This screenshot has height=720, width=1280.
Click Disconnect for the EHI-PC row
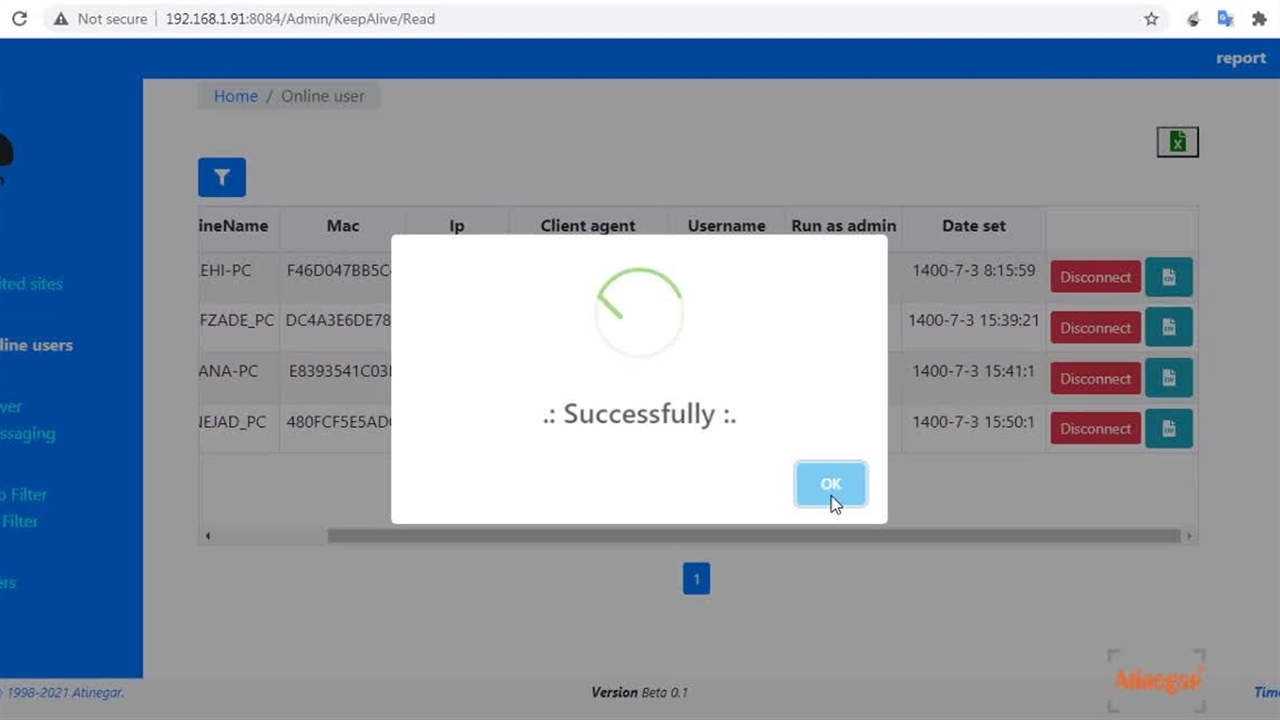tap(1095, 277)
